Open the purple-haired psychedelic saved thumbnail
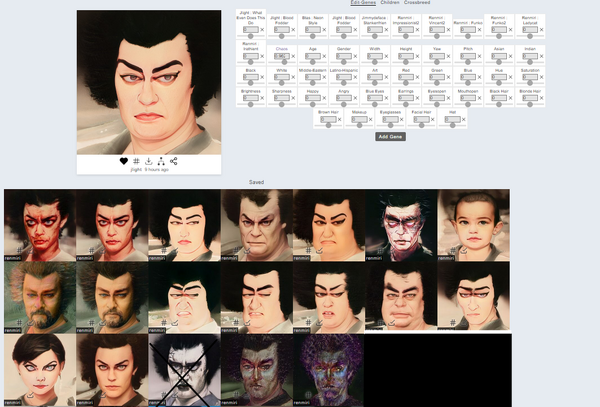 pyautogui.click(x=329, y=370)
